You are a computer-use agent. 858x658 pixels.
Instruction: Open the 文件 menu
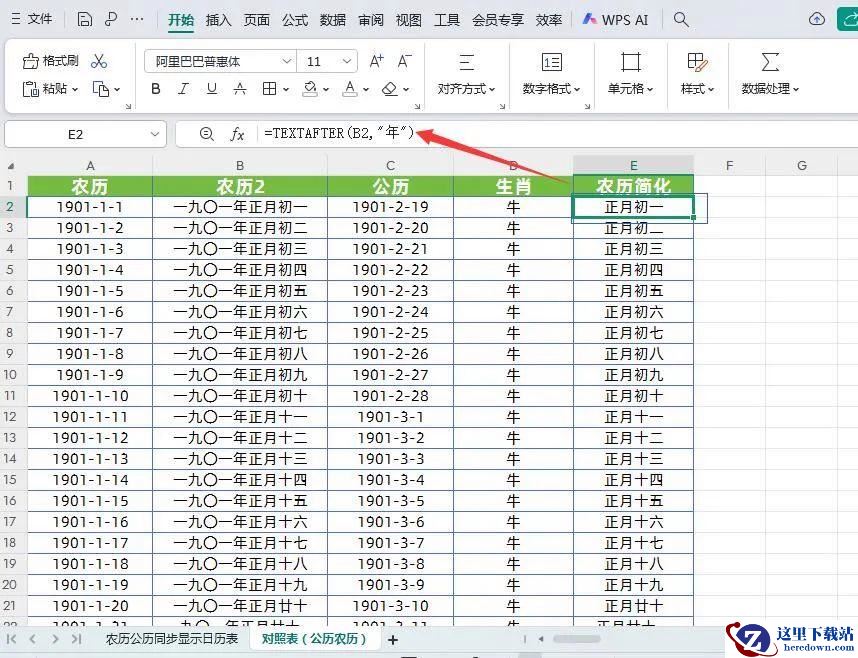pos(32,19)
